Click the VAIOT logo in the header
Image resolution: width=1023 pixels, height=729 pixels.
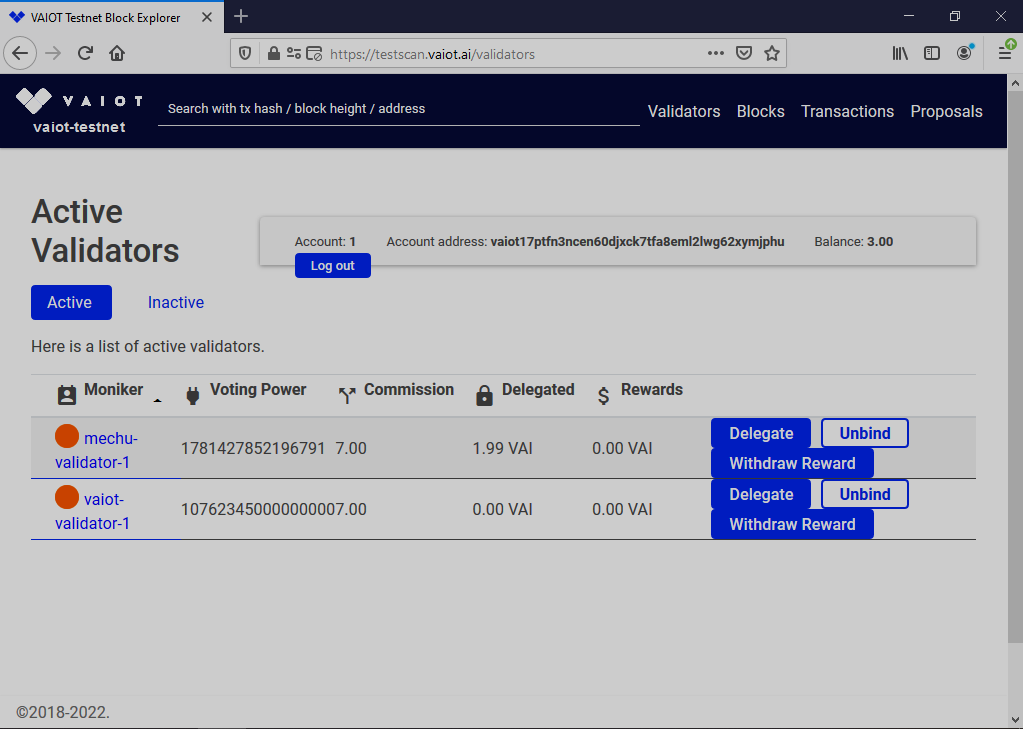pos(79,100)
